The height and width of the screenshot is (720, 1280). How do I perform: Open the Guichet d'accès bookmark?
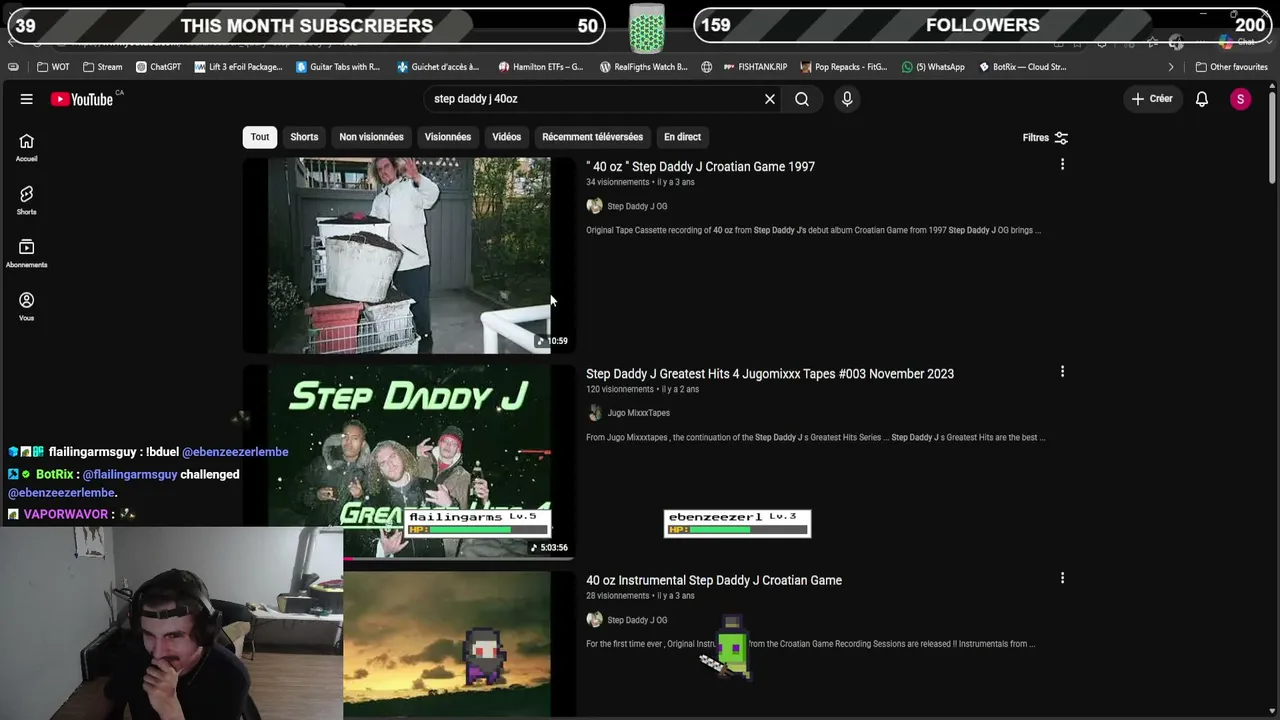click(x=438, y=67)
